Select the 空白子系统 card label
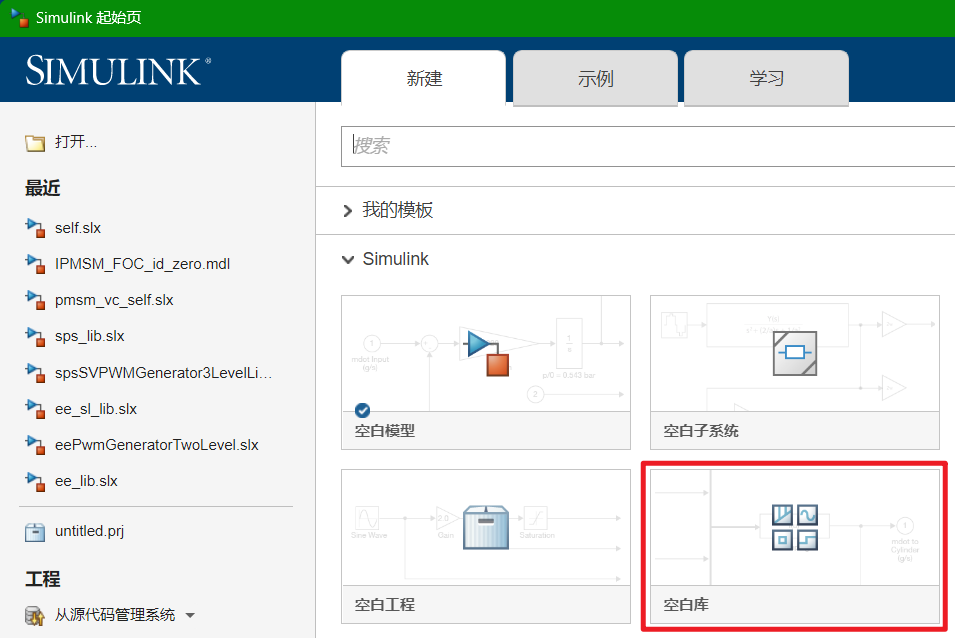Image resolution: width=955 pixels, height=638 pixels. coord(701,430)
